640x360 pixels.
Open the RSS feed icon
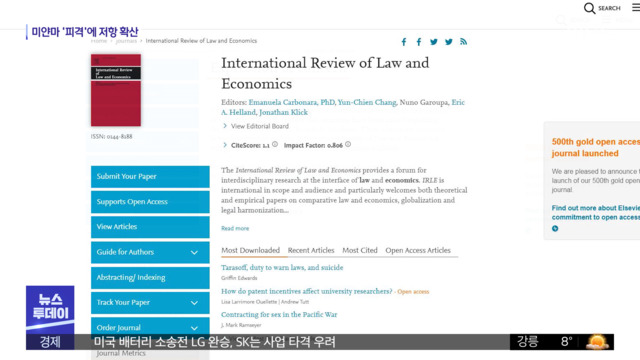tap(463, 41)
